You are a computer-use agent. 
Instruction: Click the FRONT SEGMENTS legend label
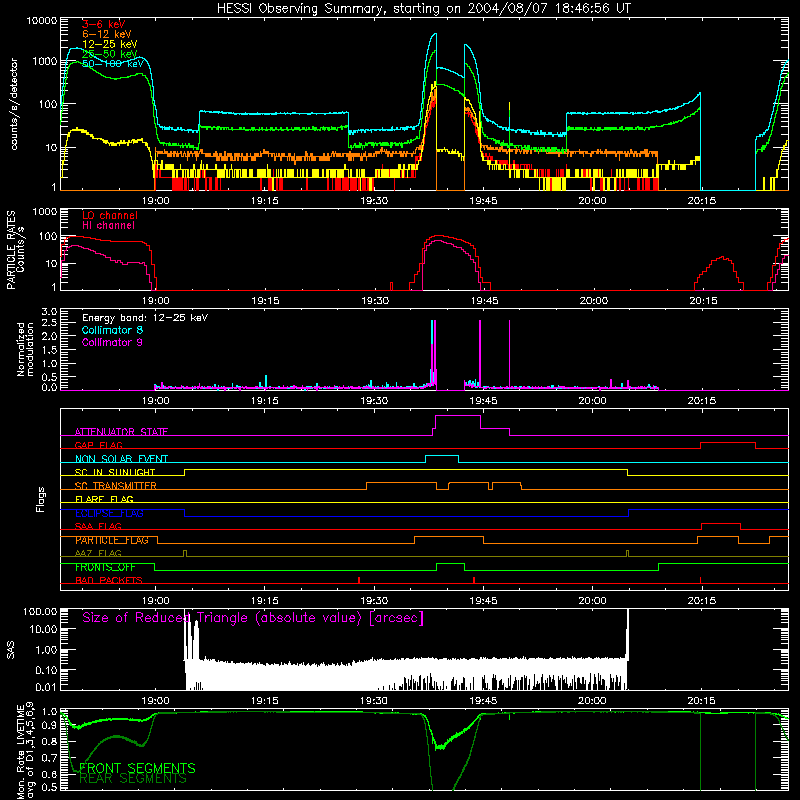tap(137, 768)
